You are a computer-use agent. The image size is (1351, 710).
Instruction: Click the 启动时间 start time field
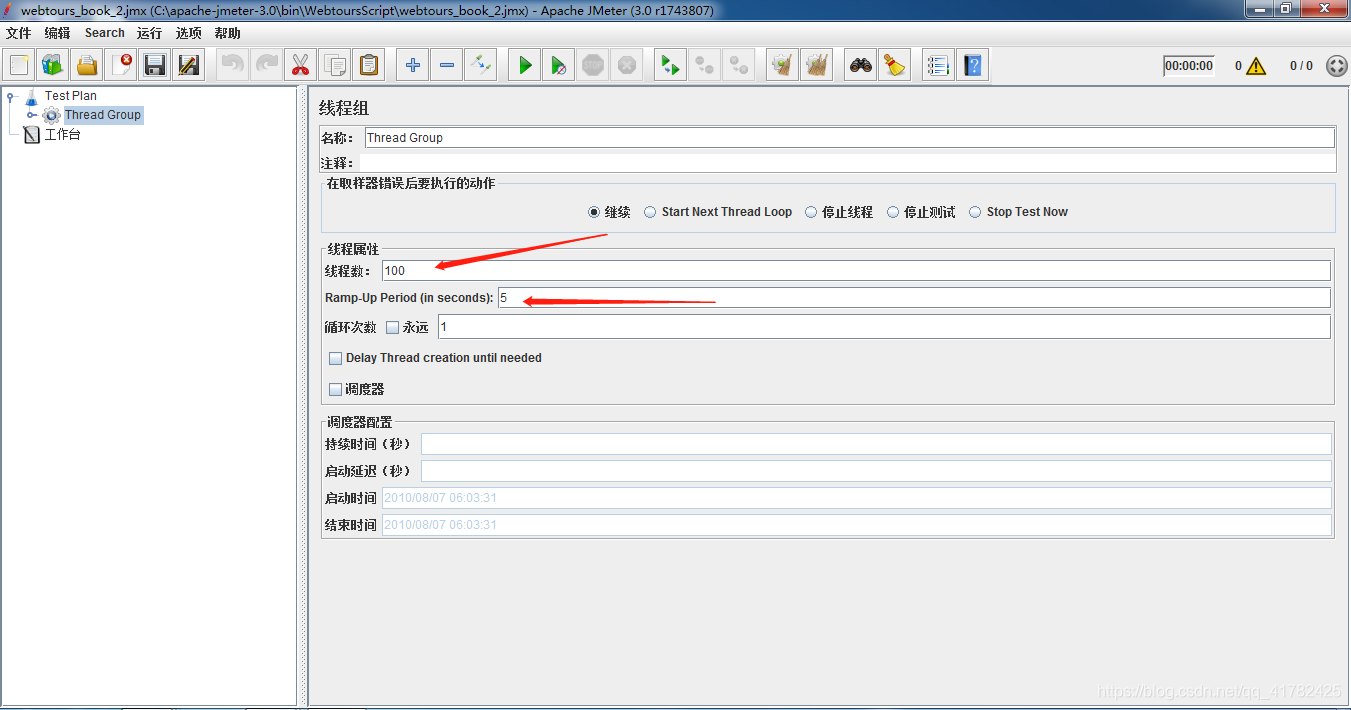(857, 498)
